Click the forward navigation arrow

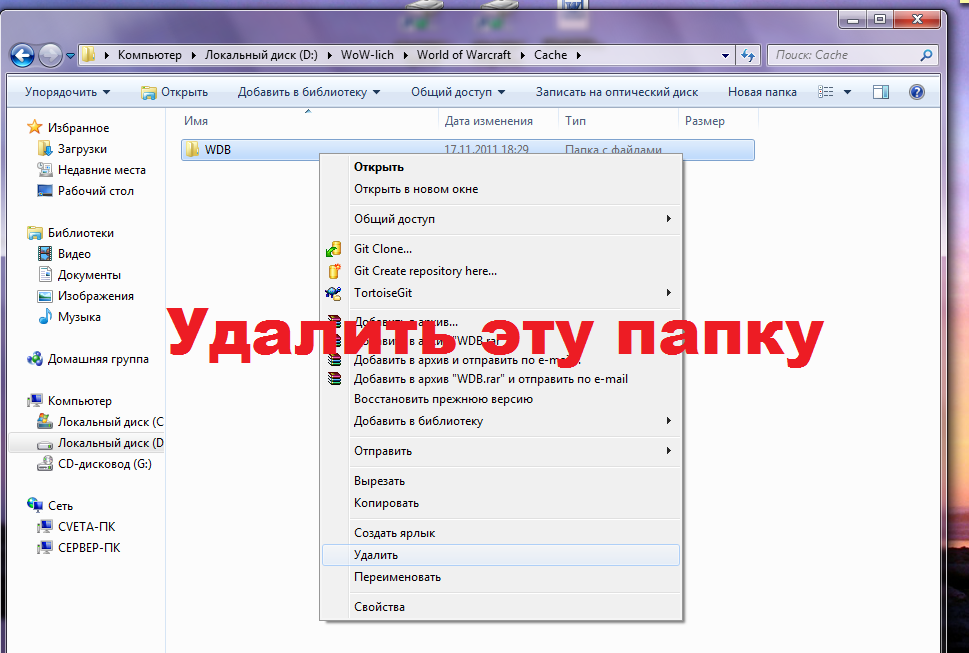pyautogui.click(x=49, y=56)
